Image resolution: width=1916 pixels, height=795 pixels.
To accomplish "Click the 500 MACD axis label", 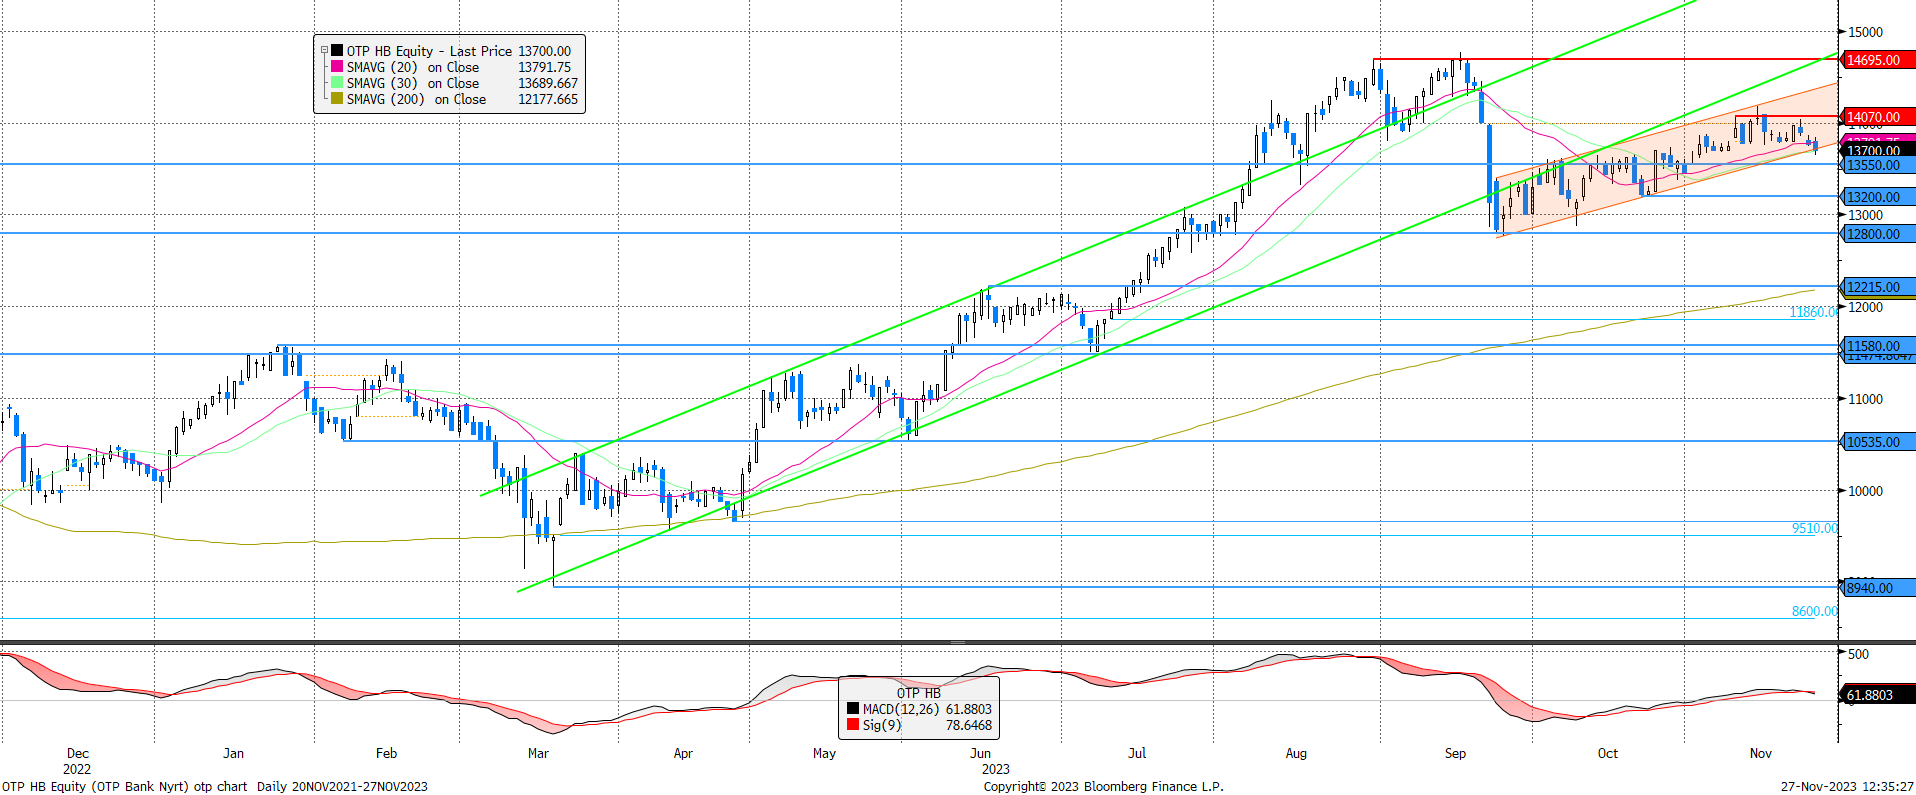I will (1858, 654).
